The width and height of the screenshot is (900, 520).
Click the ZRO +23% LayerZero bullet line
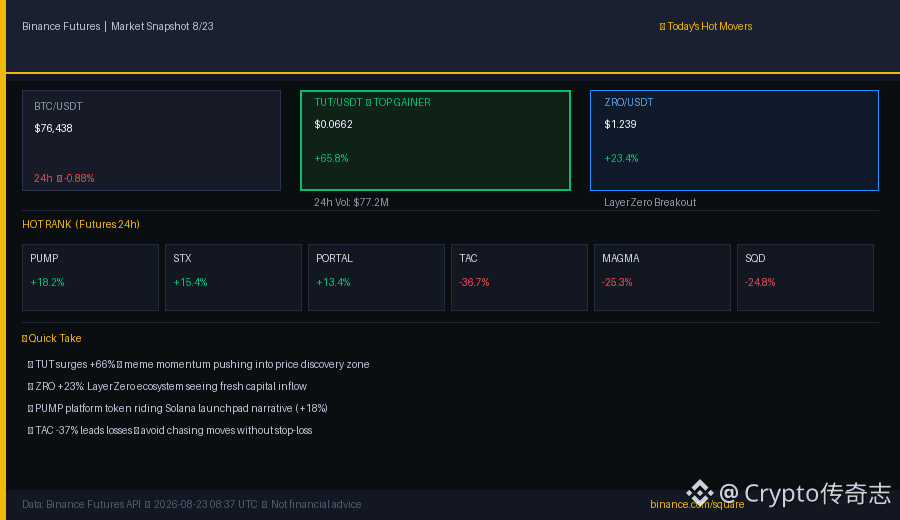click(x=167, y=386)
